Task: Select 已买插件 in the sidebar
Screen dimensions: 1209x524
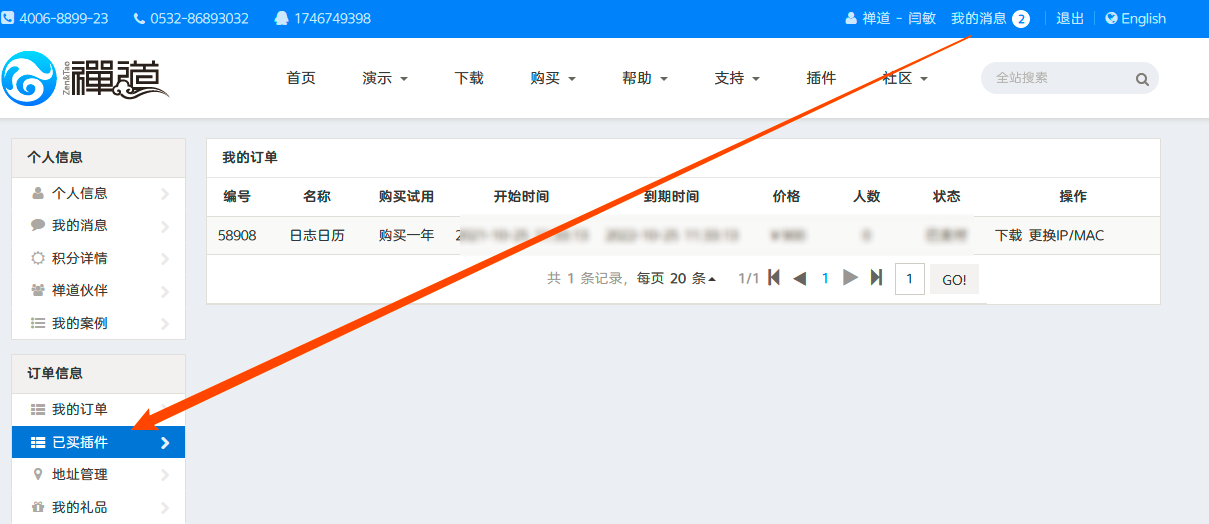Action: (x=98, y=442)
